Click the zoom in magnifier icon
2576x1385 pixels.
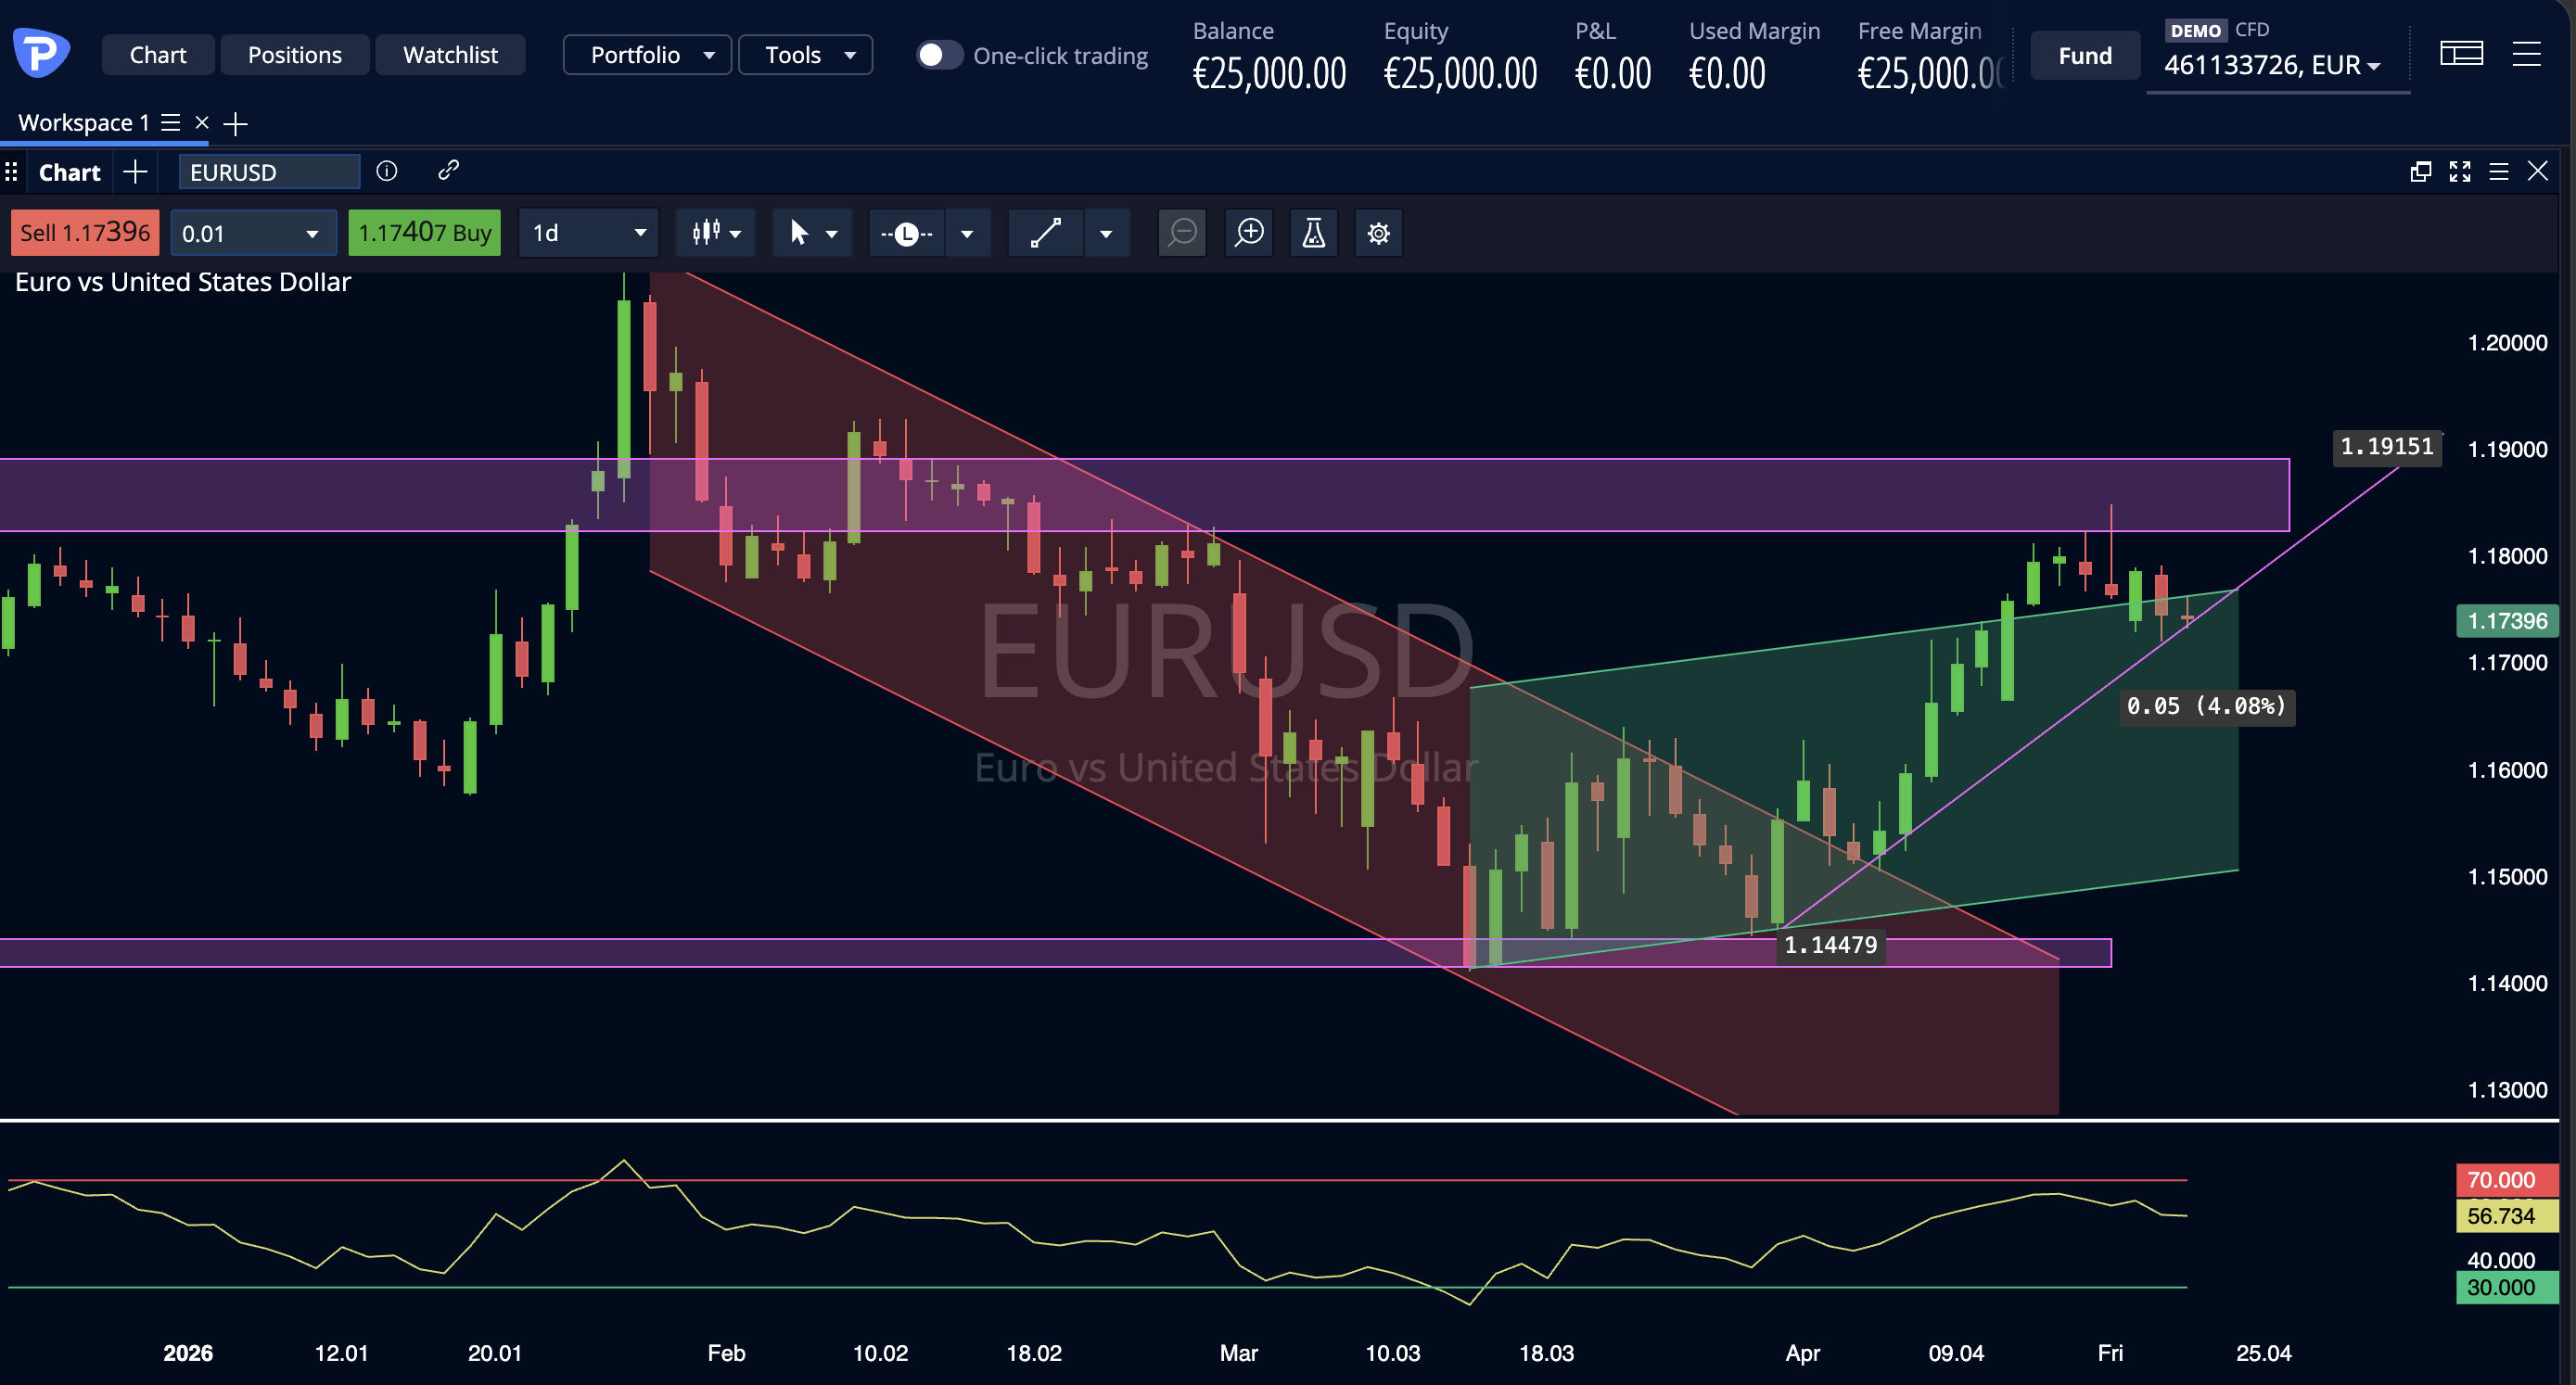click(1249, 233)
